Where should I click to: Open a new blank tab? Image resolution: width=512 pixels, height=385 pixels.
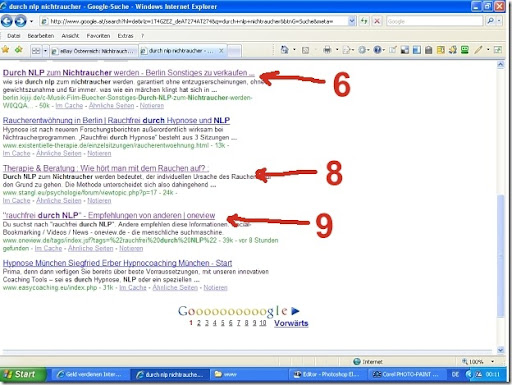click(x=235, y=51)
